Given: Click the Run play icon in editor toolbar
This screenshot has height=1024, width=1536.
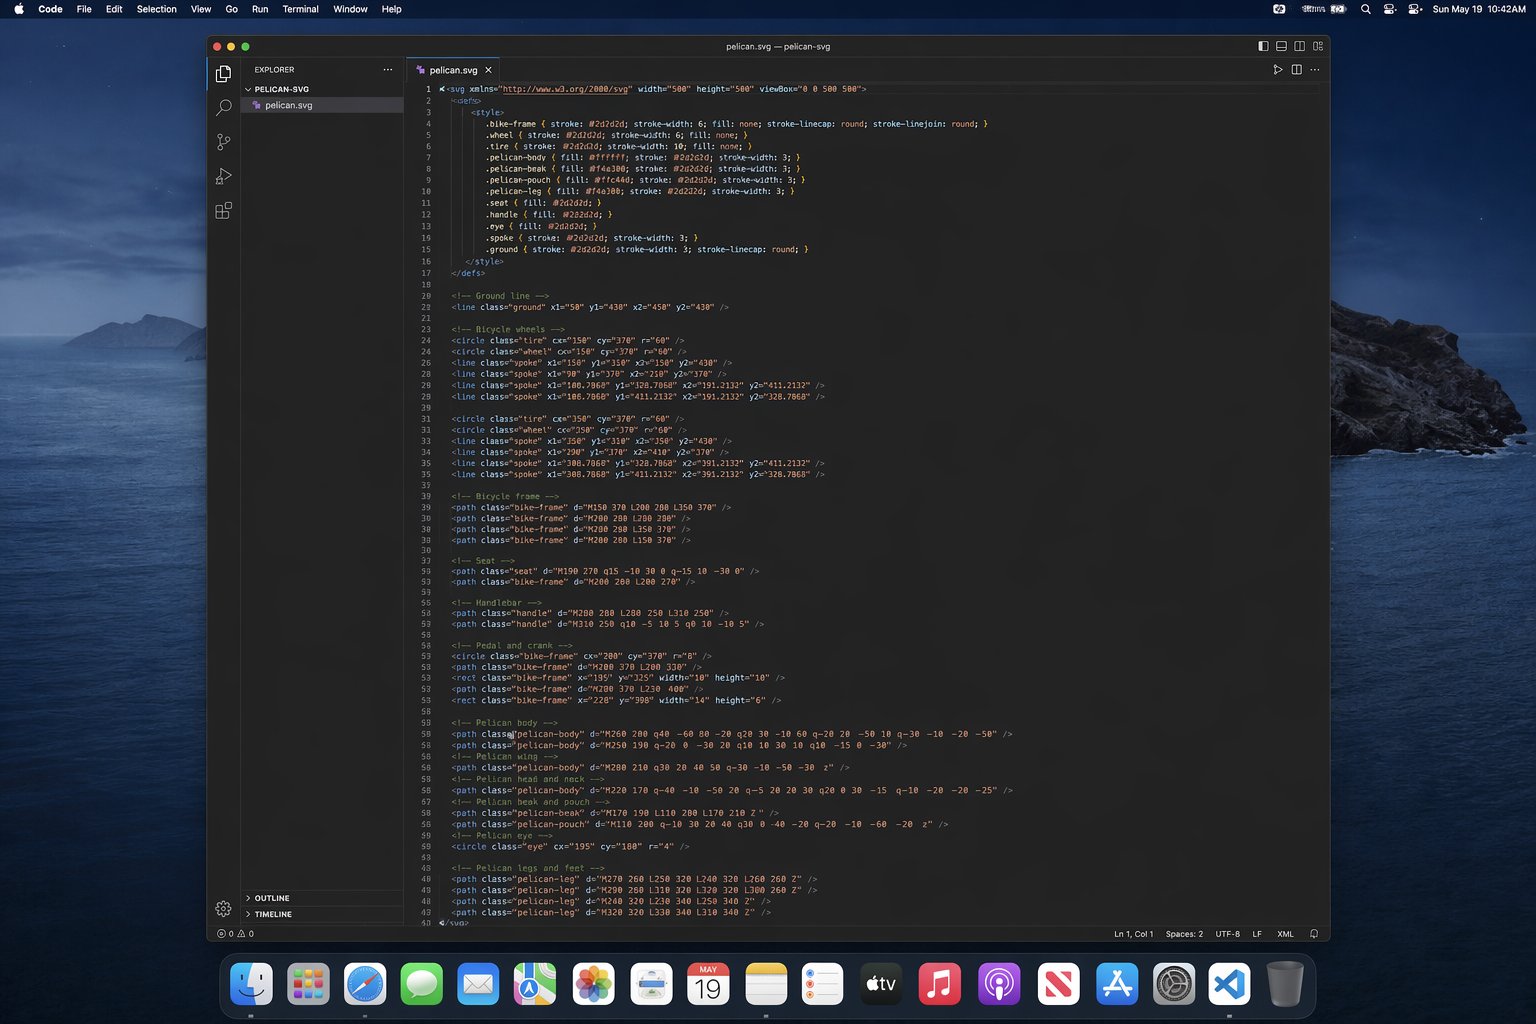Looking at the screenshot, I should tap(1277, 70).
